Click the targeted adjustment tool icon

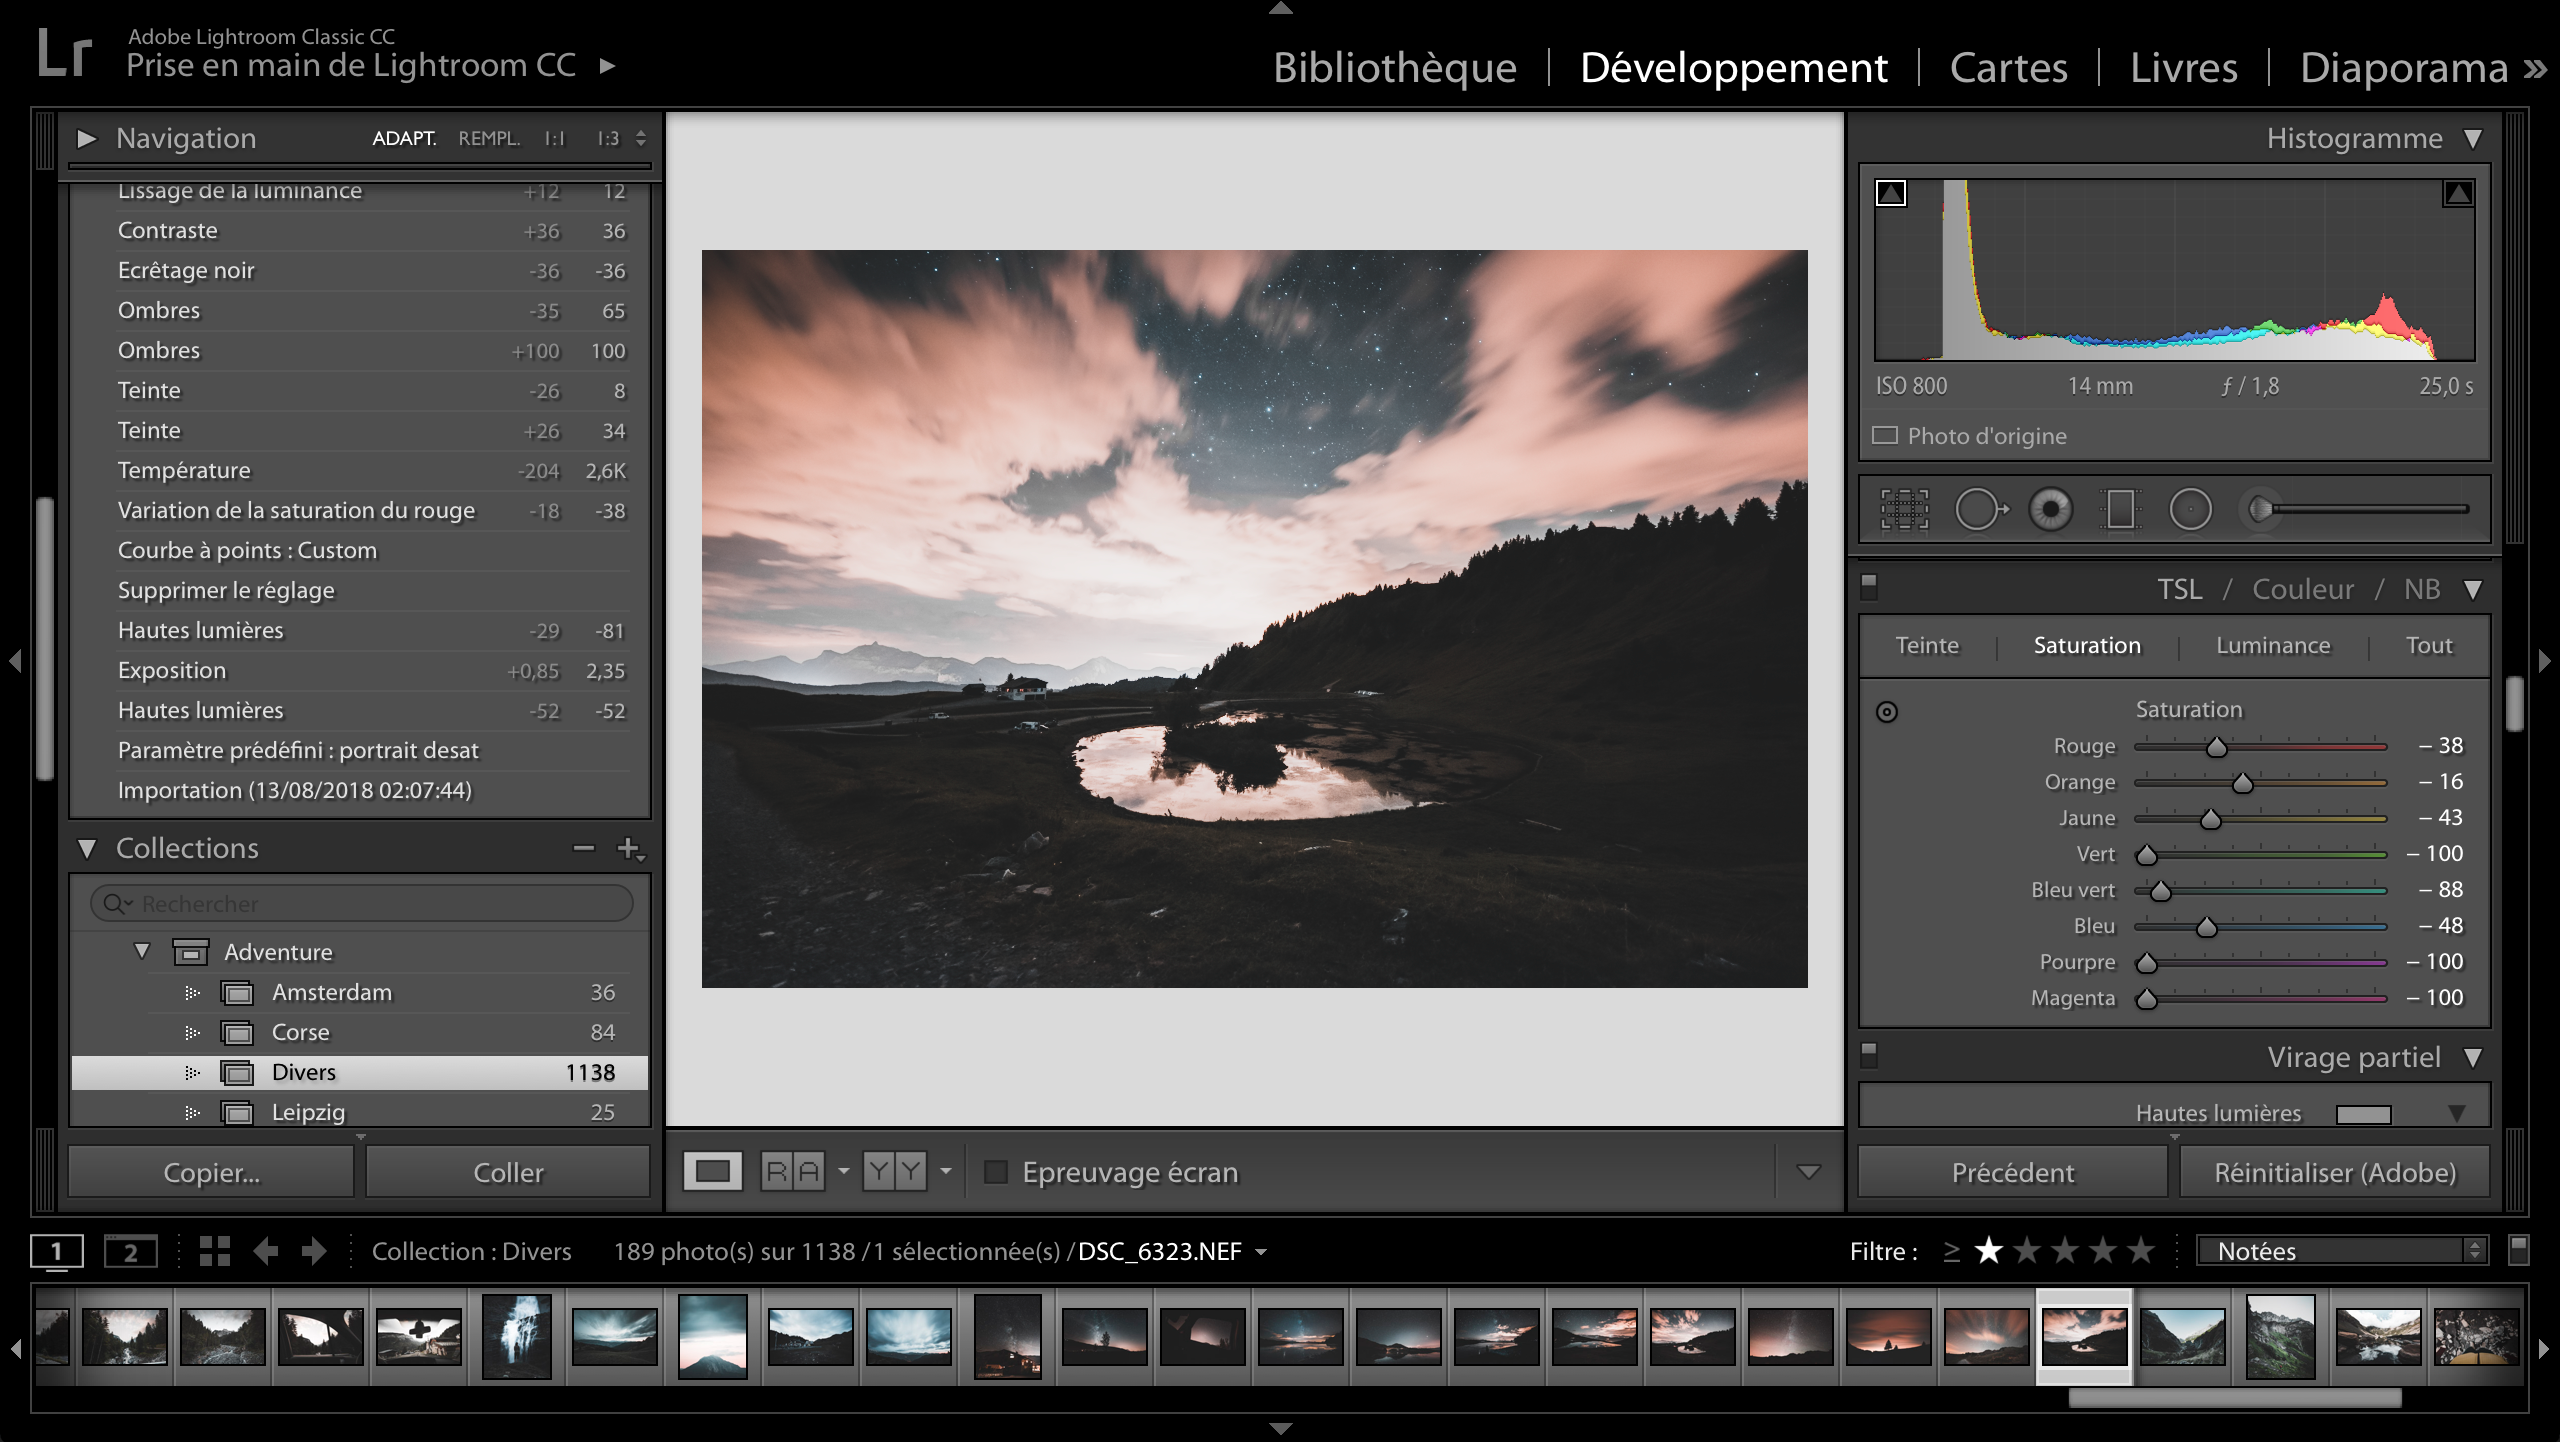[x=1887, y=710]
